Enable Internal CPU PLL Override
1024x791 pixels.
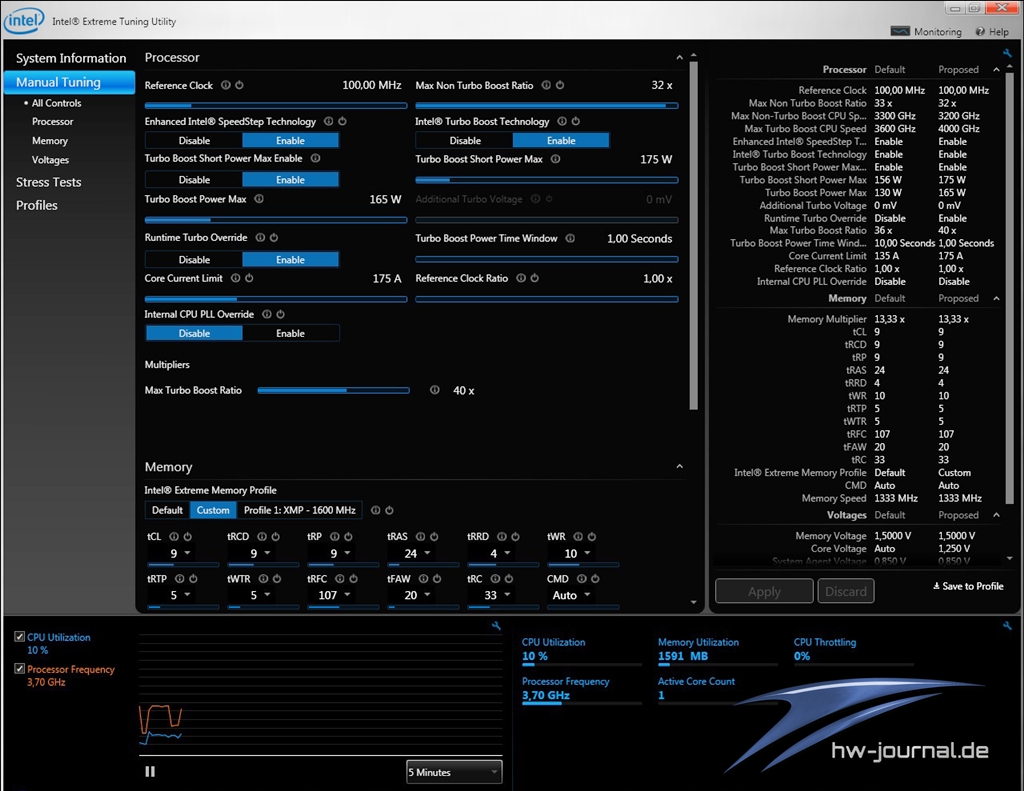pos(290,333)
